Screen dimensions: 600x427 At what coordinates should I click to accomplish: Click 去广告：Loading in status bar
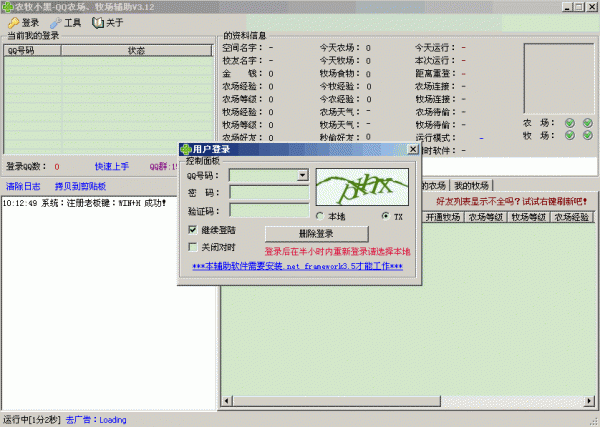[96, 420]
